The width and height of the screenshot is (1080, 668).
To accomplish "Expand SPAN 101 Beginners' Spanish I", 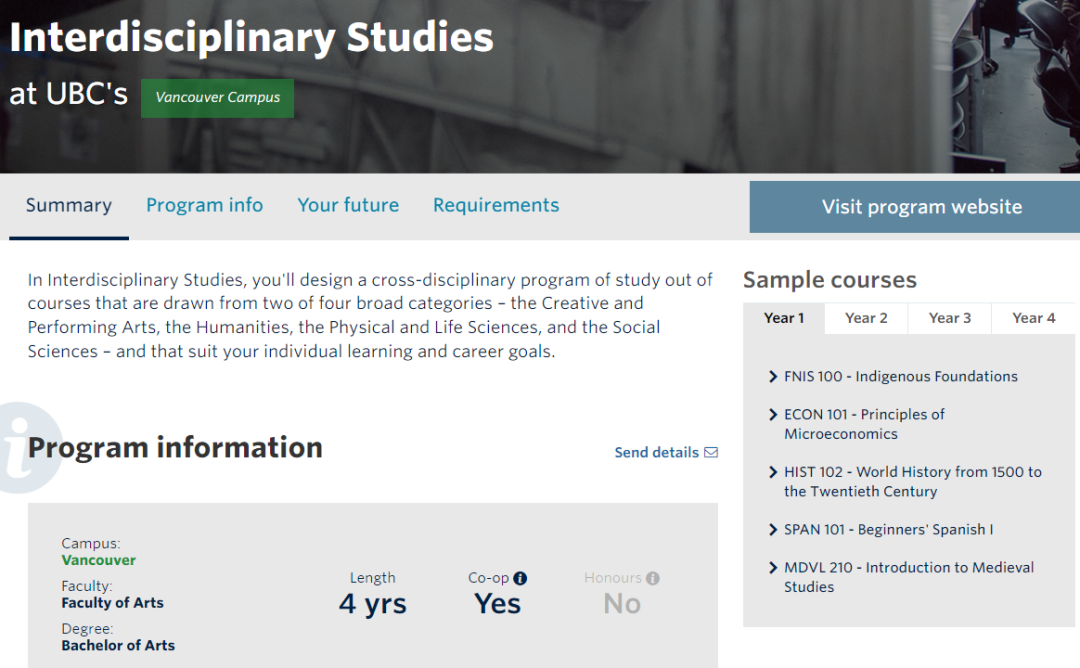I will (773, 530).
